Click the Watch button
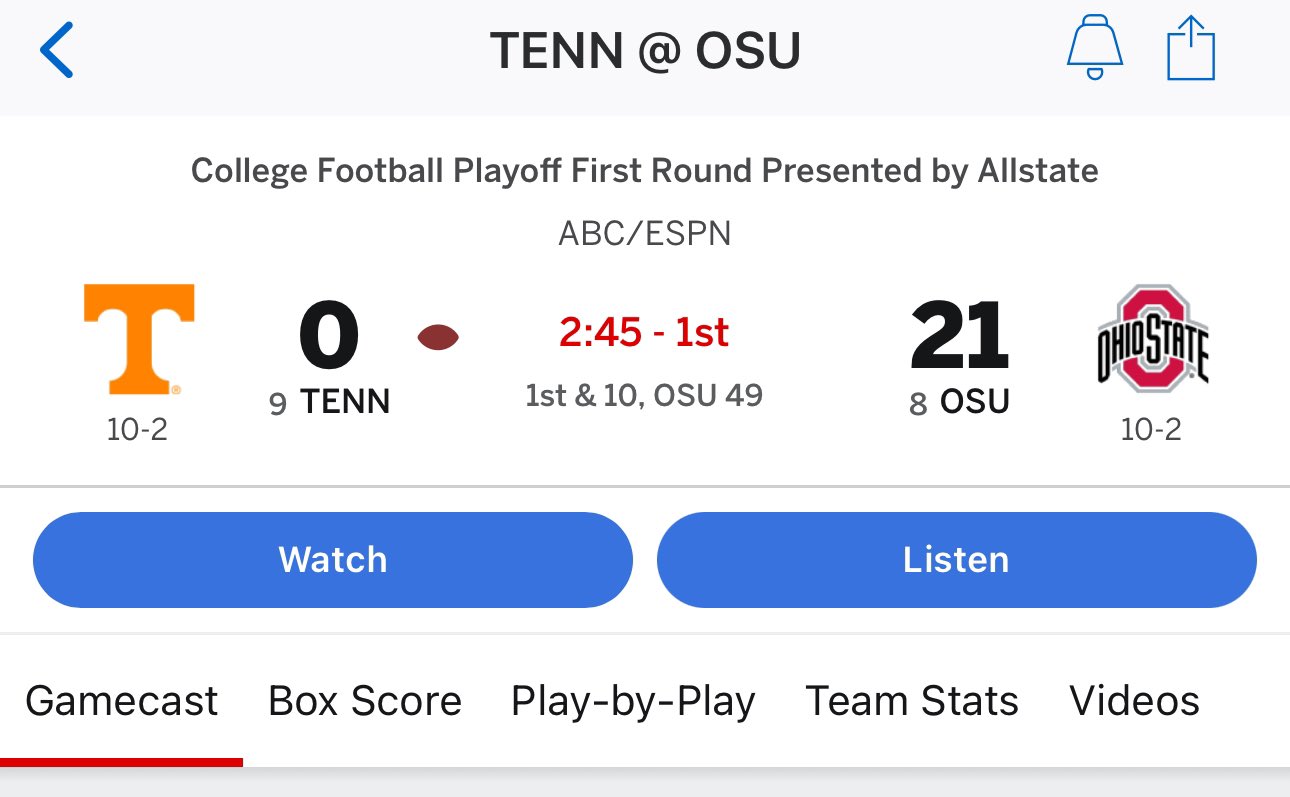This screenshot has width=1290, height=797. [333, 560]
